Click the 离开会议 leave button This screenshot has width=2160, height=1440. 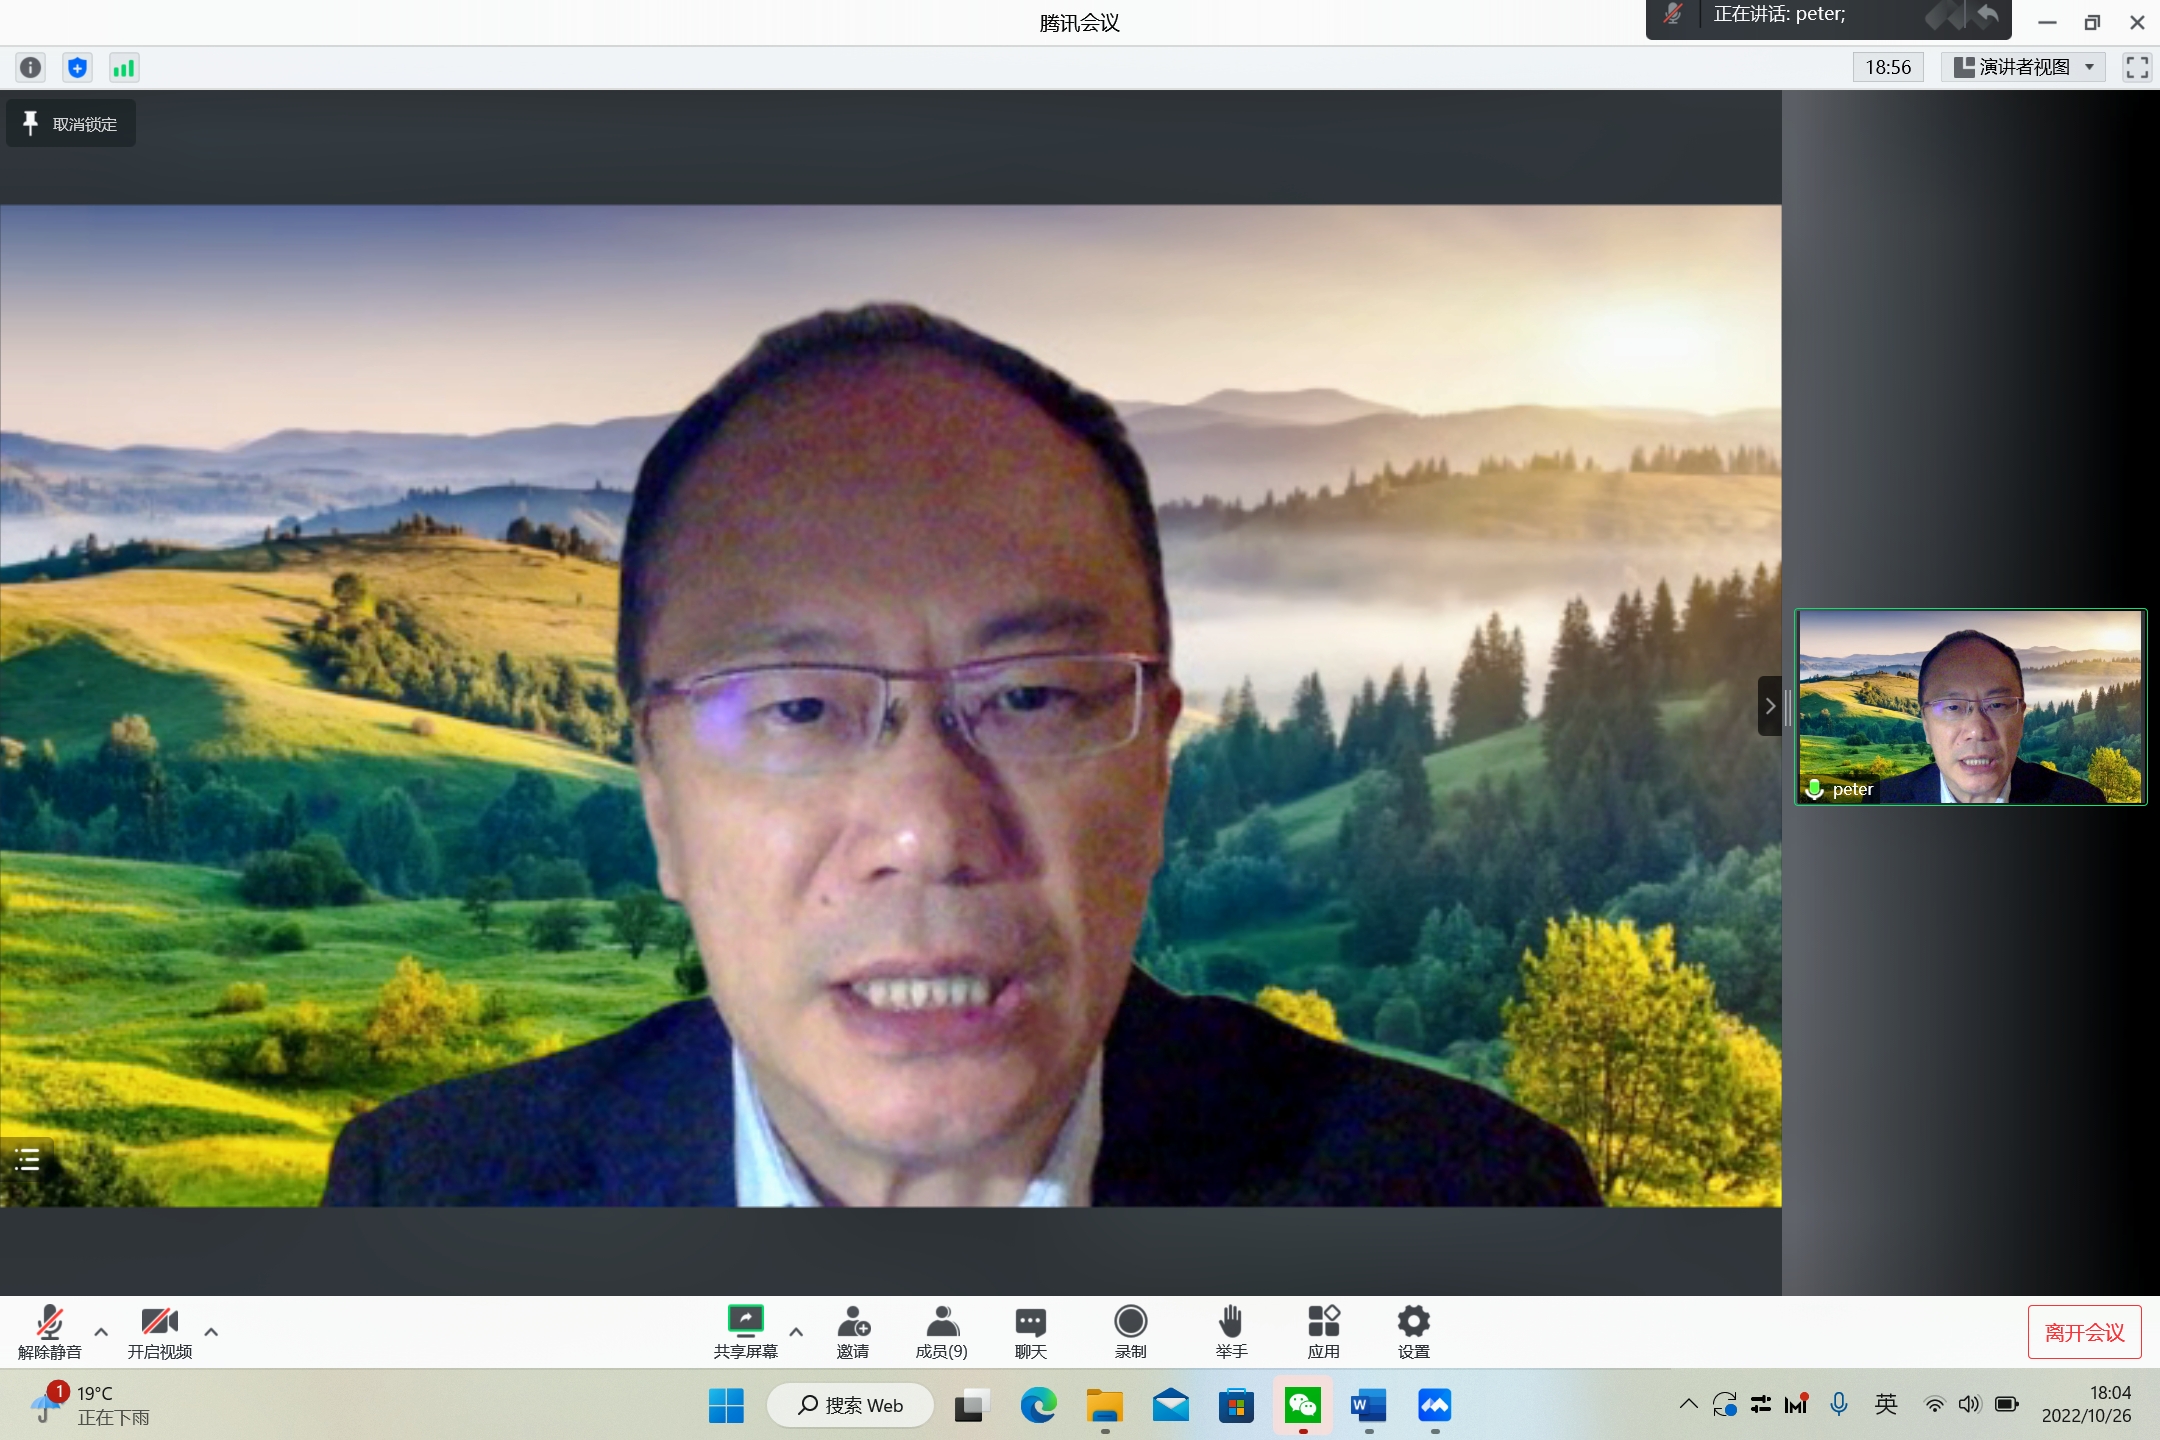click(2084, 1332)
